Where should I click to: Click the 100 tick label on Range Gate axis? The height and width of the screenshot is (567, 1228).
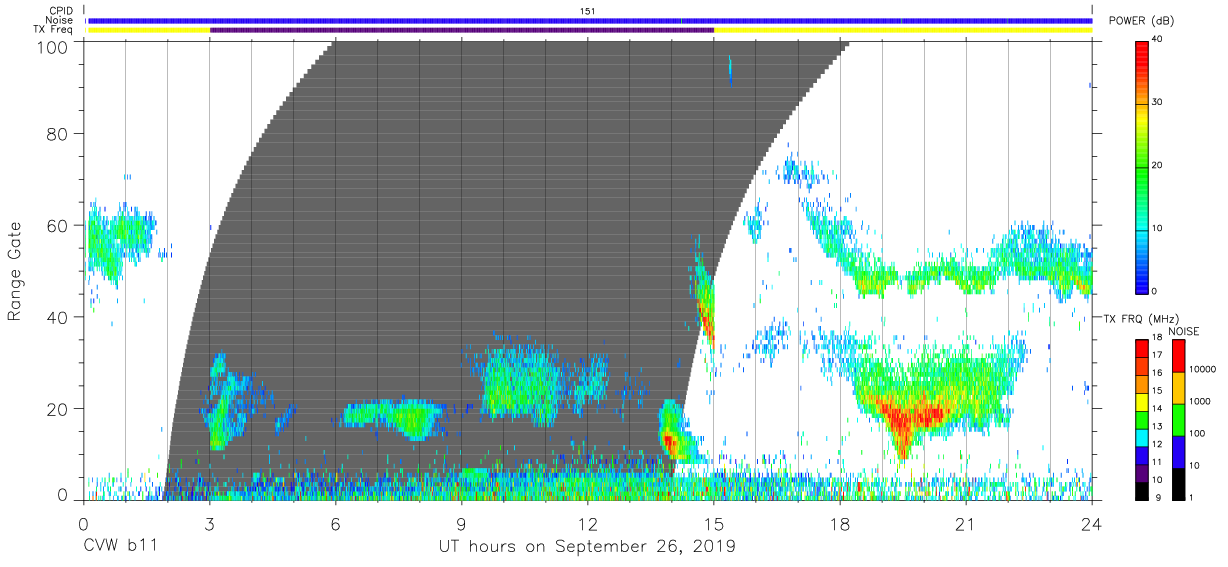(x=54, y=47)
